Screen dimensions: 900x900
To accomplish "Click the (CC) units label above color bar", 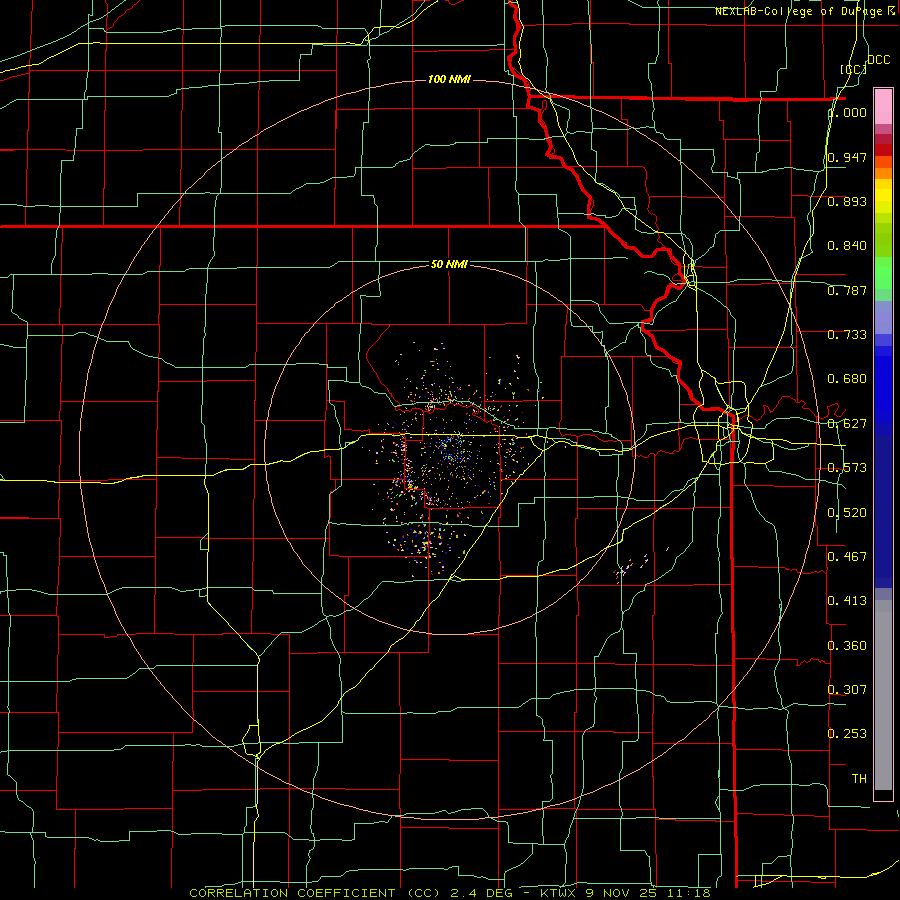I will (854, 69).
